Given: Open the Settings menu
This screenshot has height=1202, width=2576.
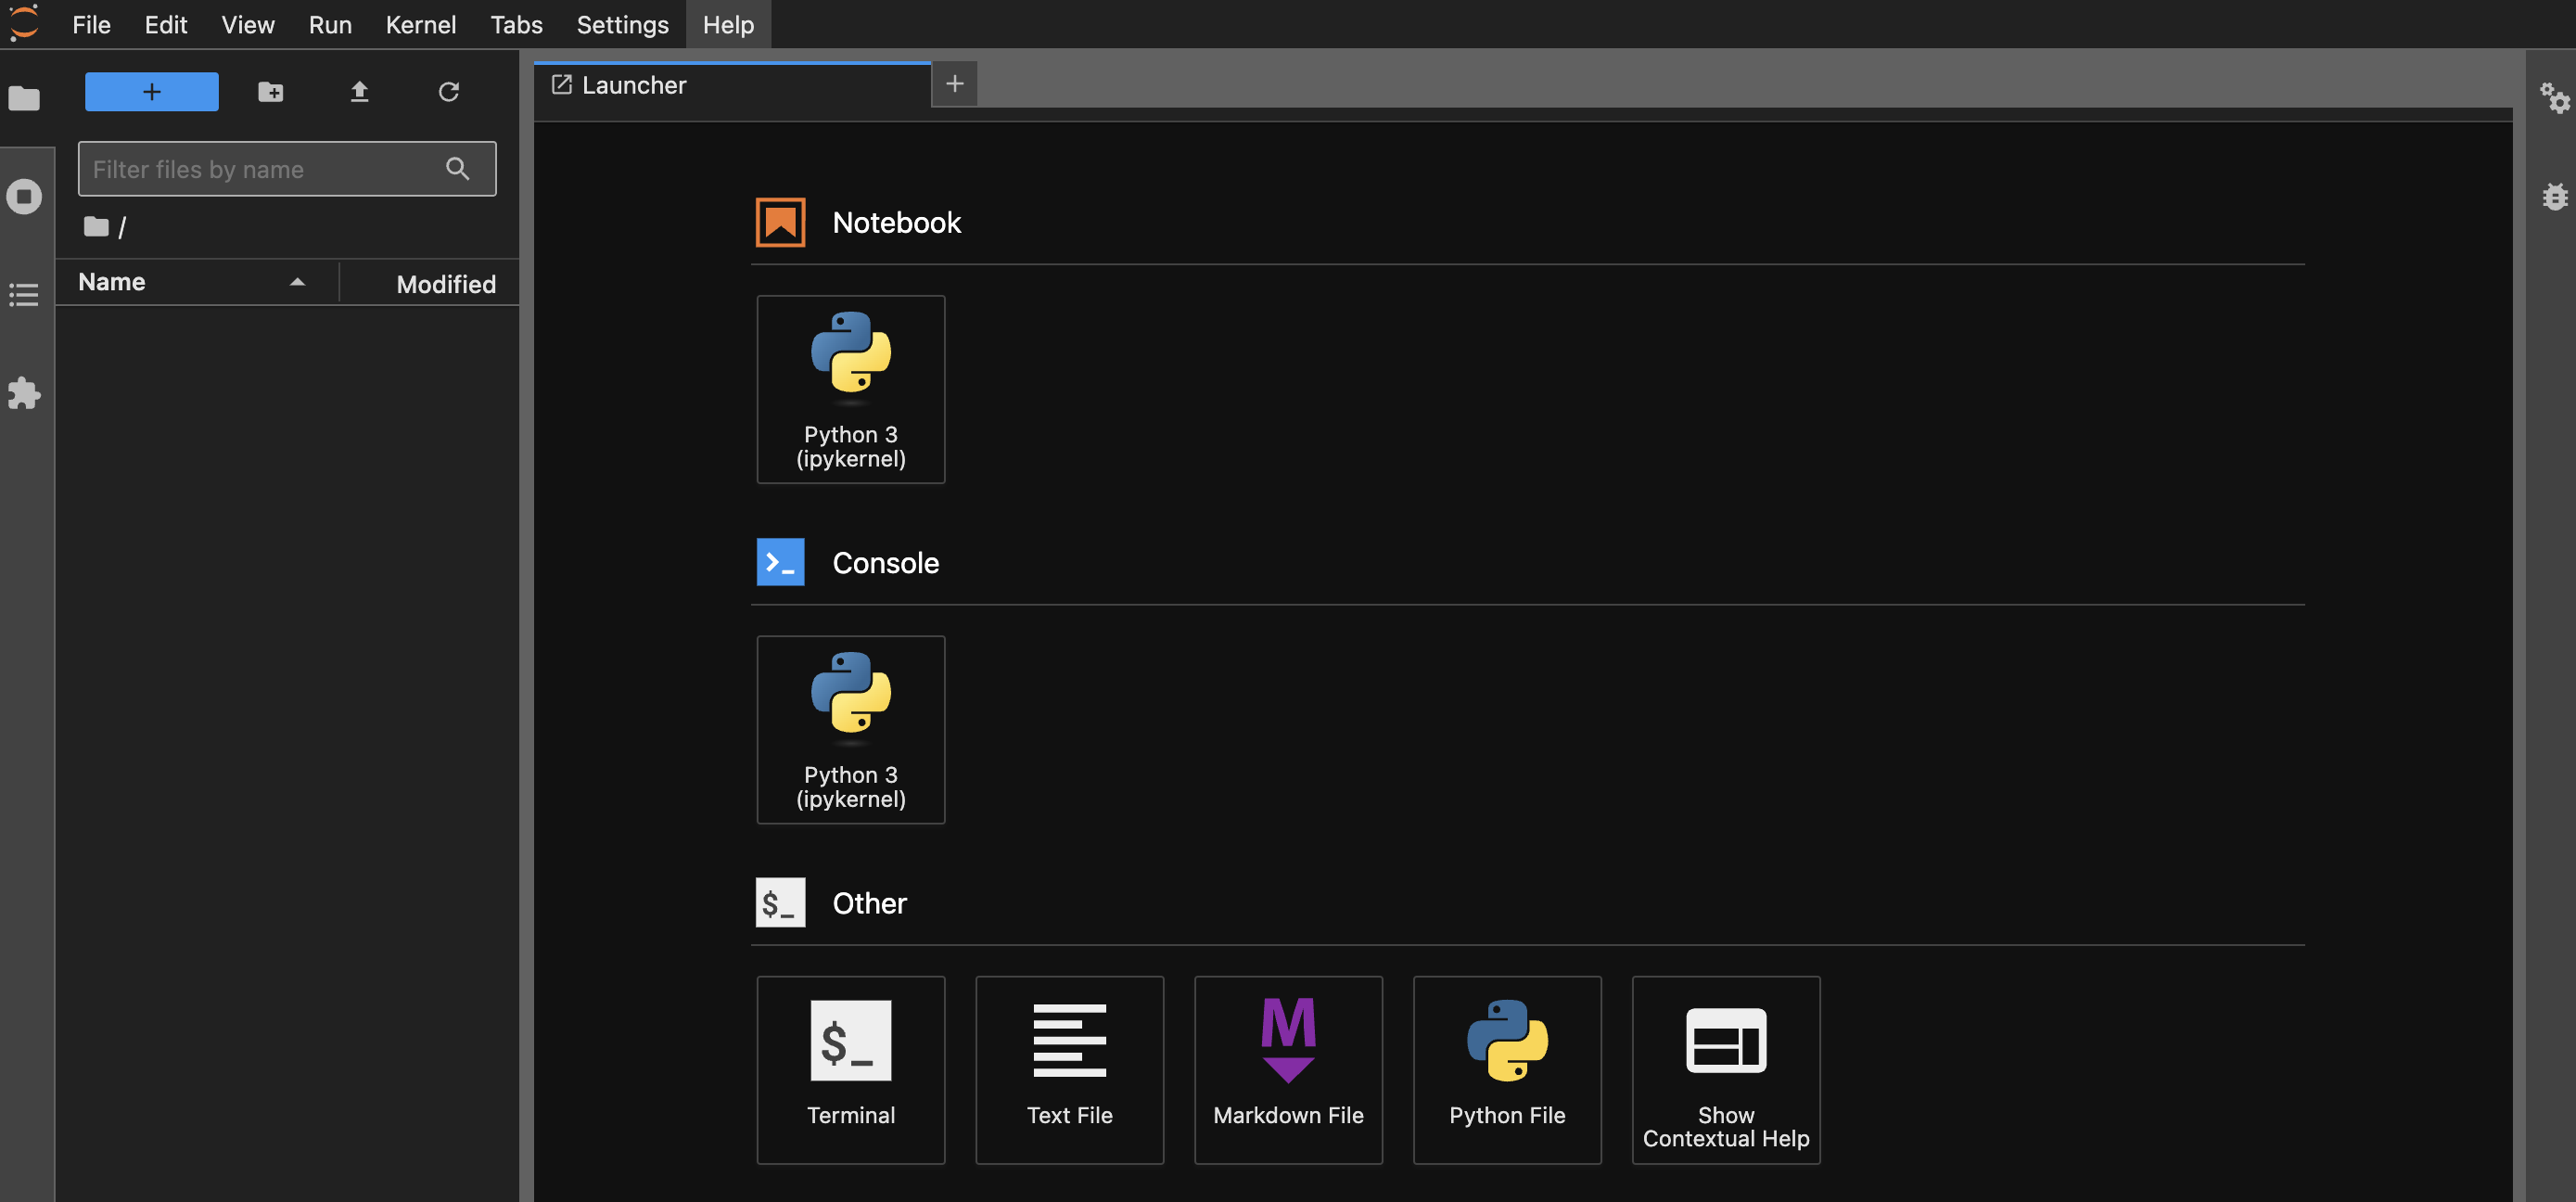Looking at the screenshot, I should (x=622, y=24).
